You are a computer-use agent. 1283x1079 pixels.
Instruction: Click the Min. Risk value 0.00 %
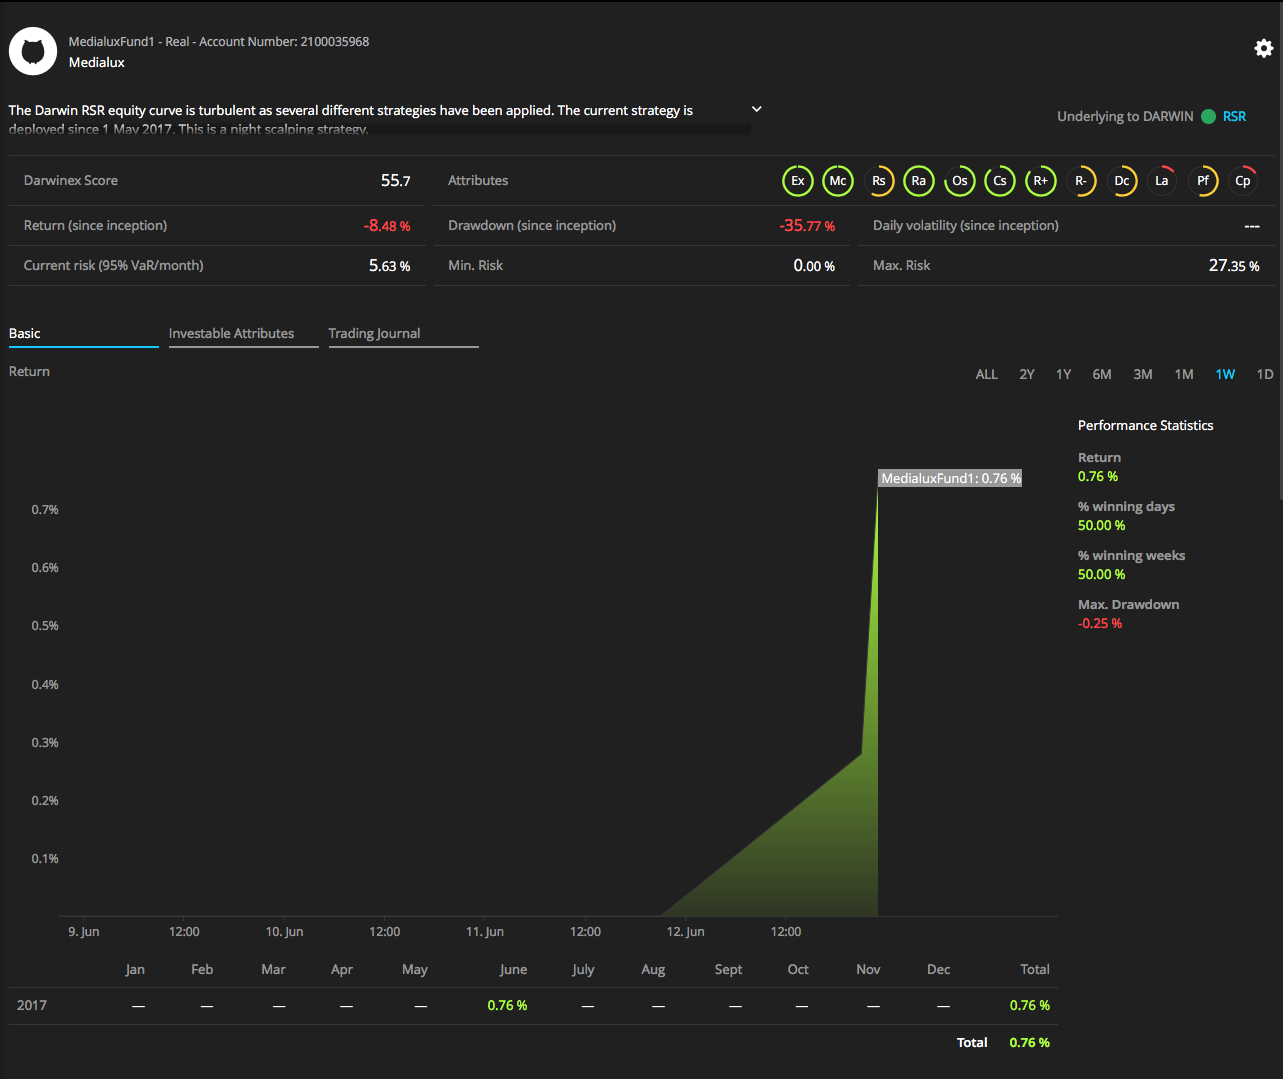[x=814, y=266]
